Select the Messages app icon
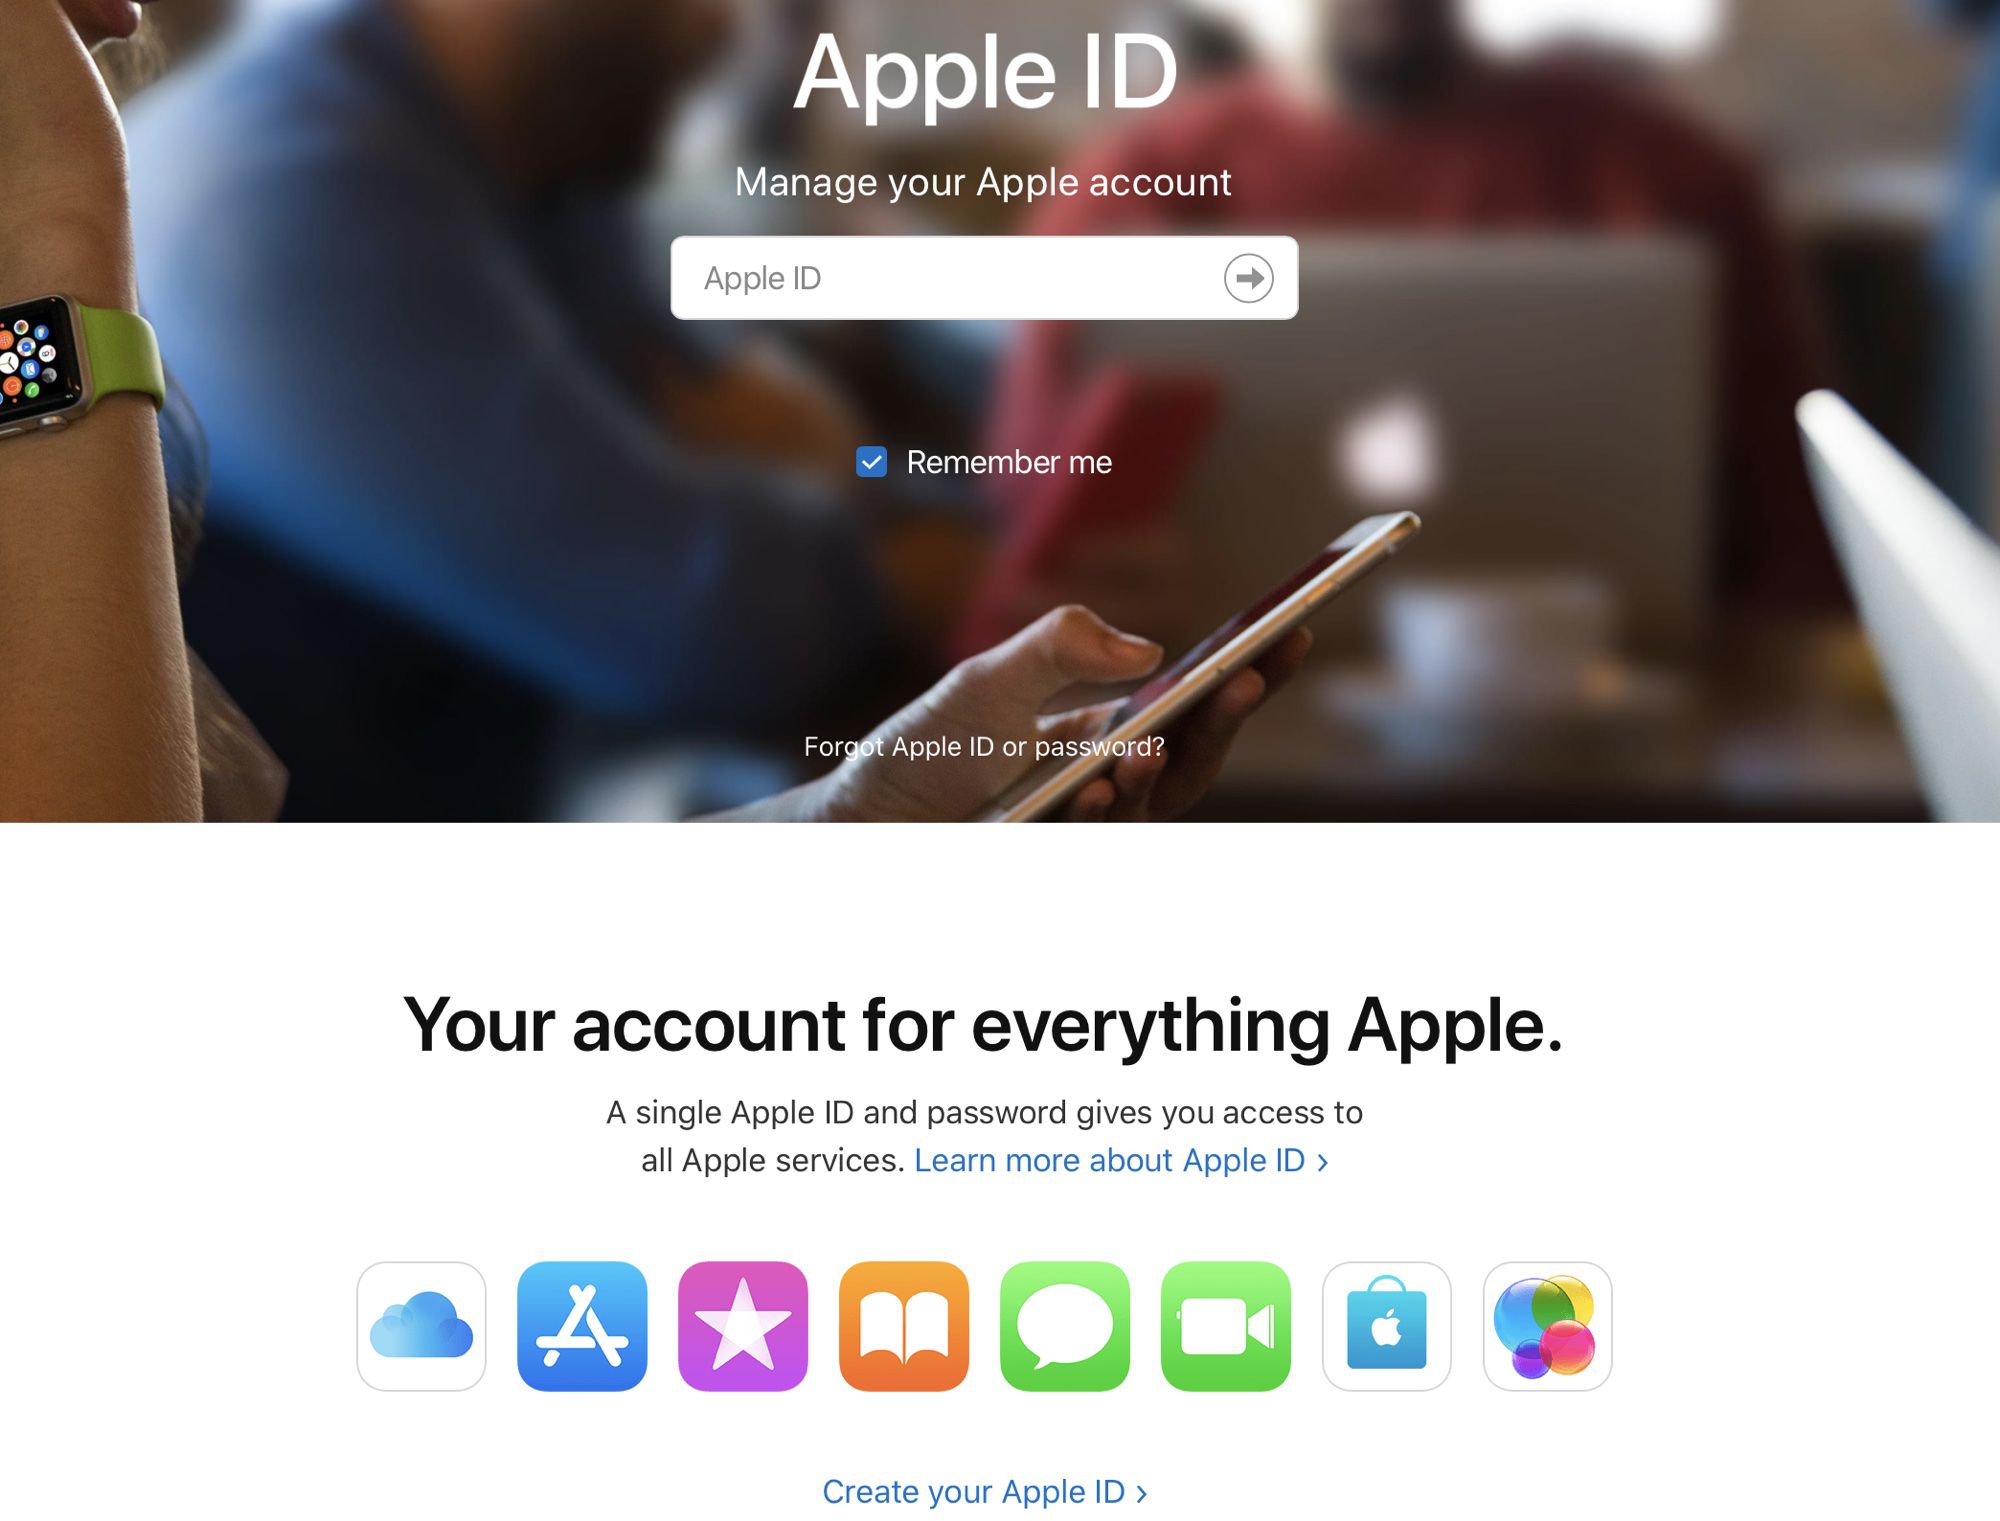The image size is (2000, 1521). (1064, 1324)
